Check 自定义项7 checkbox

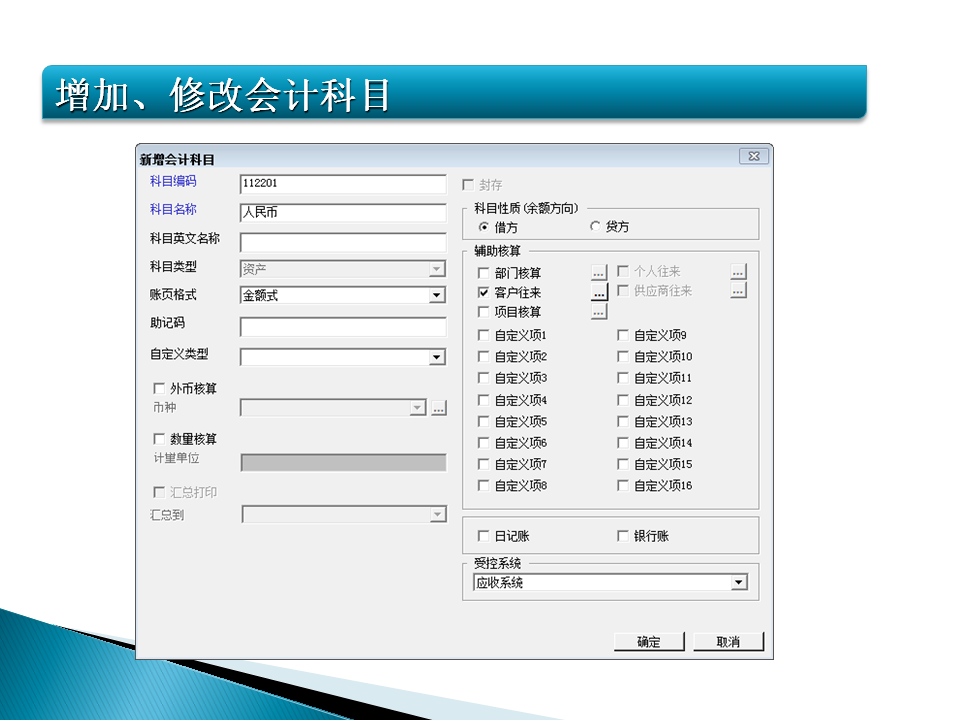(483, 464)
